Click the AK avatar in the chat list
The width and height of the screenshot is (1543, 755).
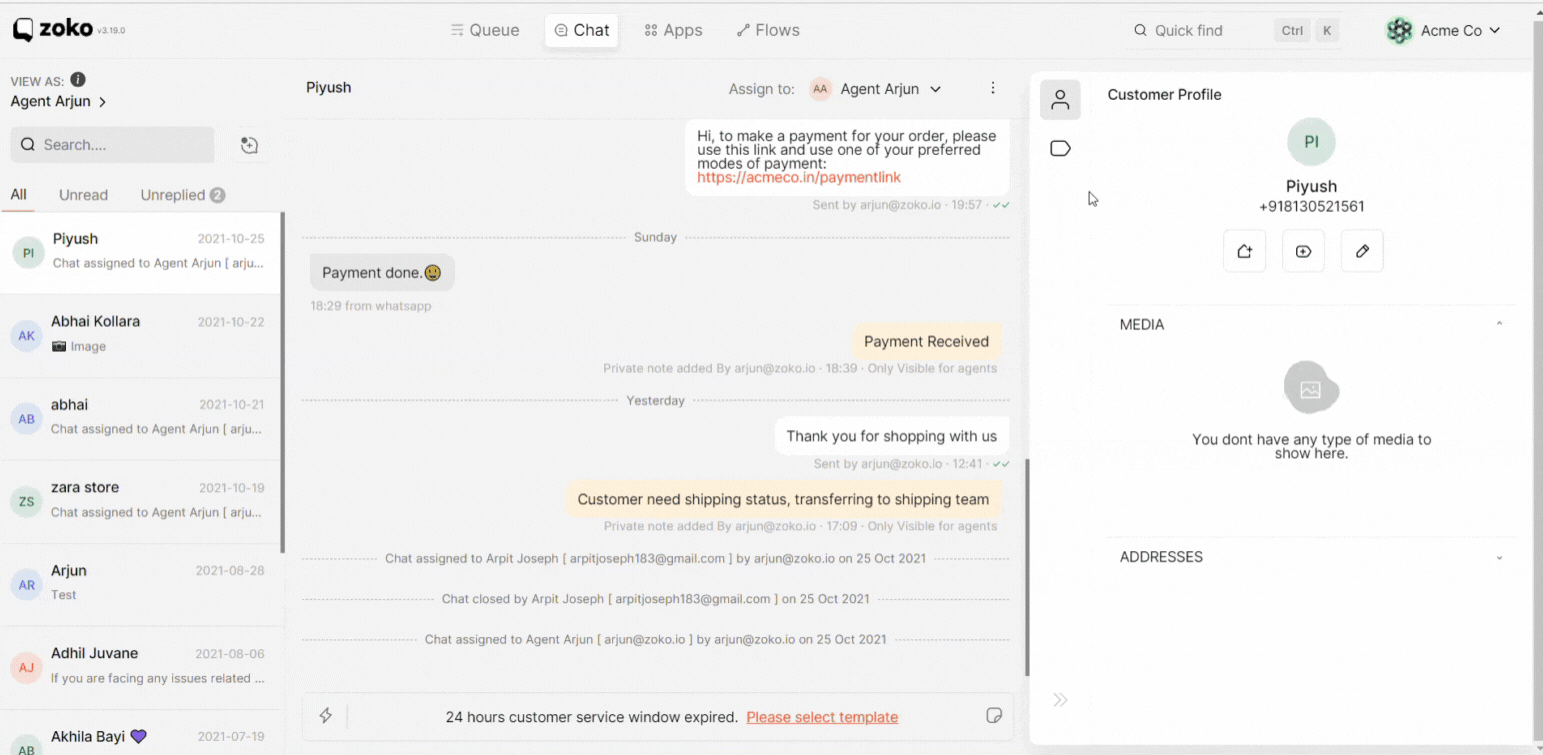coord(27,336)
